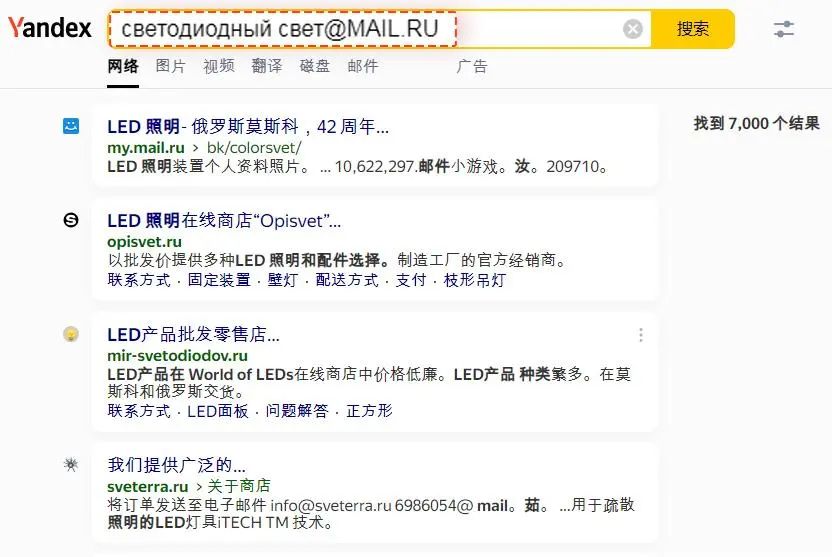832x557 pixels.
Task: Select the 网络 web tab
Action: (x=123, y=66)
